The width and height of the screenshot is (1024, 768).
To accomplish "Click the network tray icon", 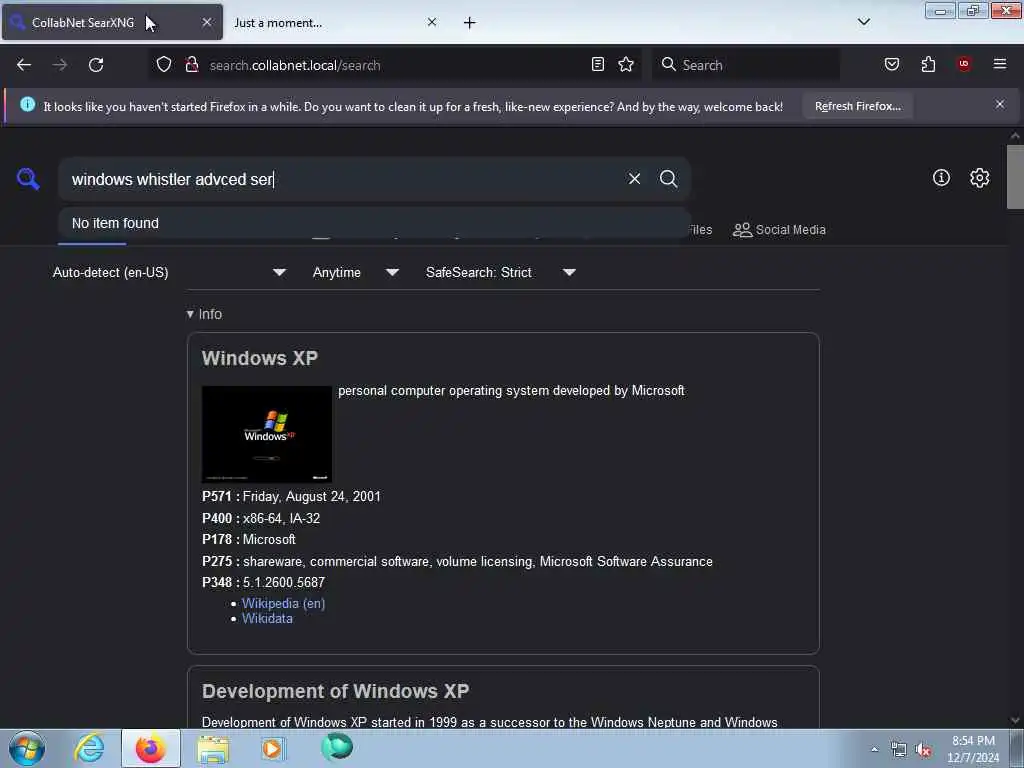I will pyautogui.click(x=899, y=750).
